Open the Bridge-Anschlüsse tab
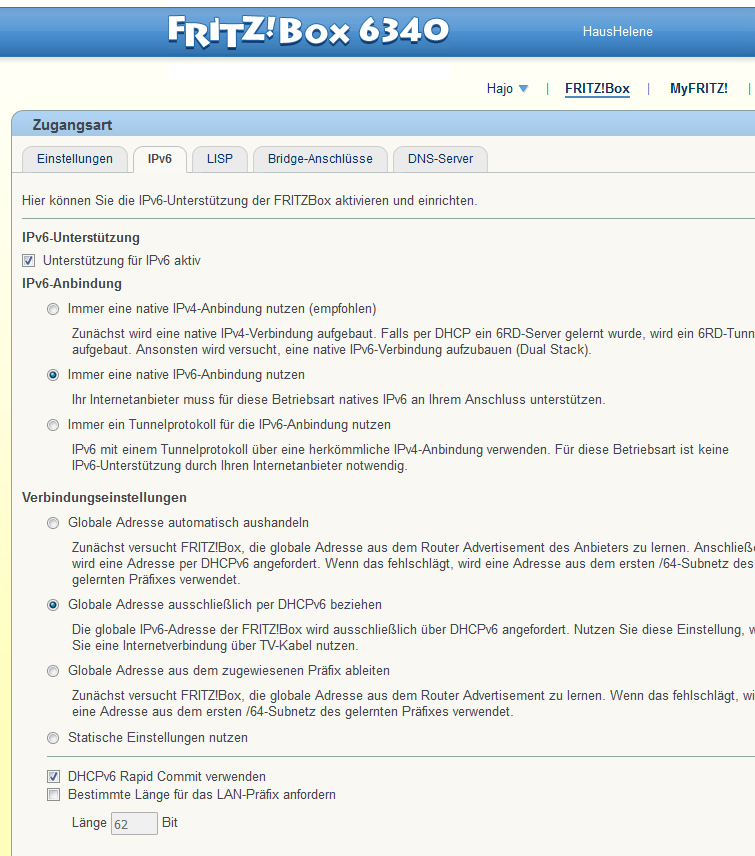The height and width of the screenshot is (856, 755). coord(320,159)
